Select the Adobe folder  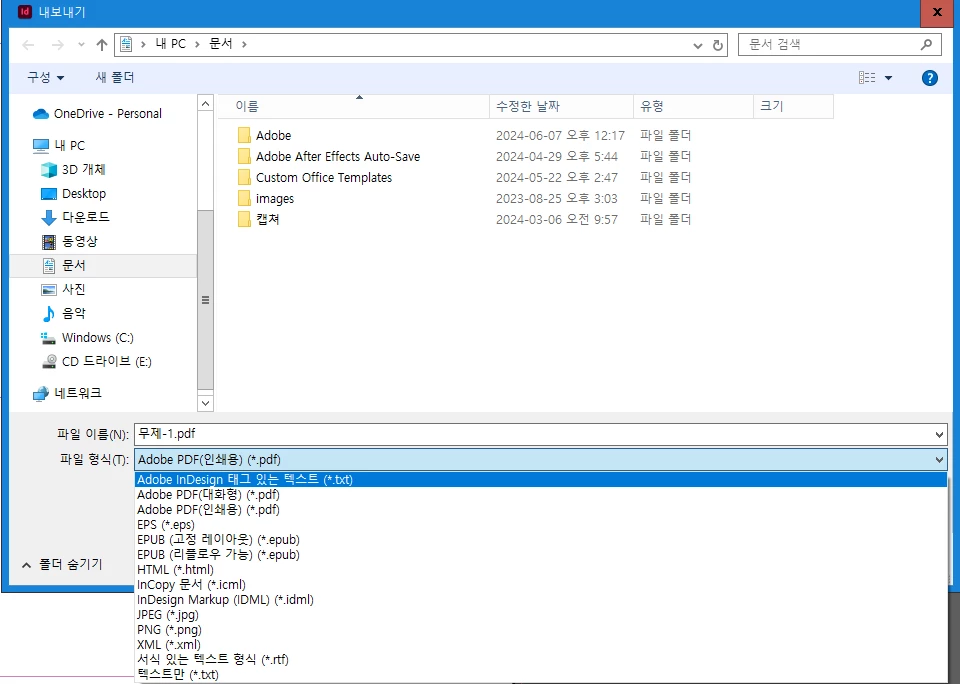coord(273,135)
